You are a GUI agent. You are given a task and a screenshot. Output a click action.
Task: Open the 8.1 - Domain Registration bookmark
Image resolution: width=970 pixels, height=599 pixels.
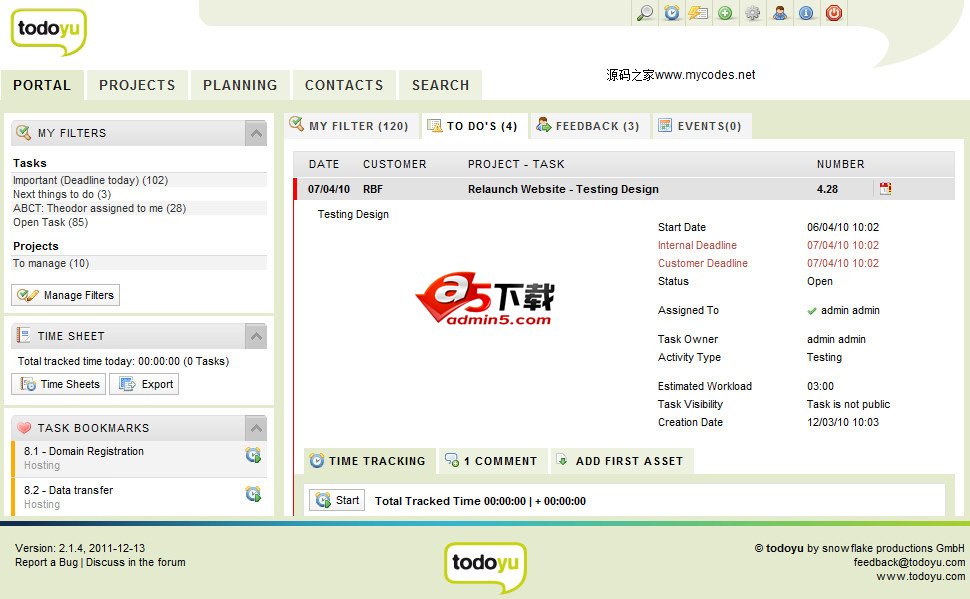[x=84, y=451]
